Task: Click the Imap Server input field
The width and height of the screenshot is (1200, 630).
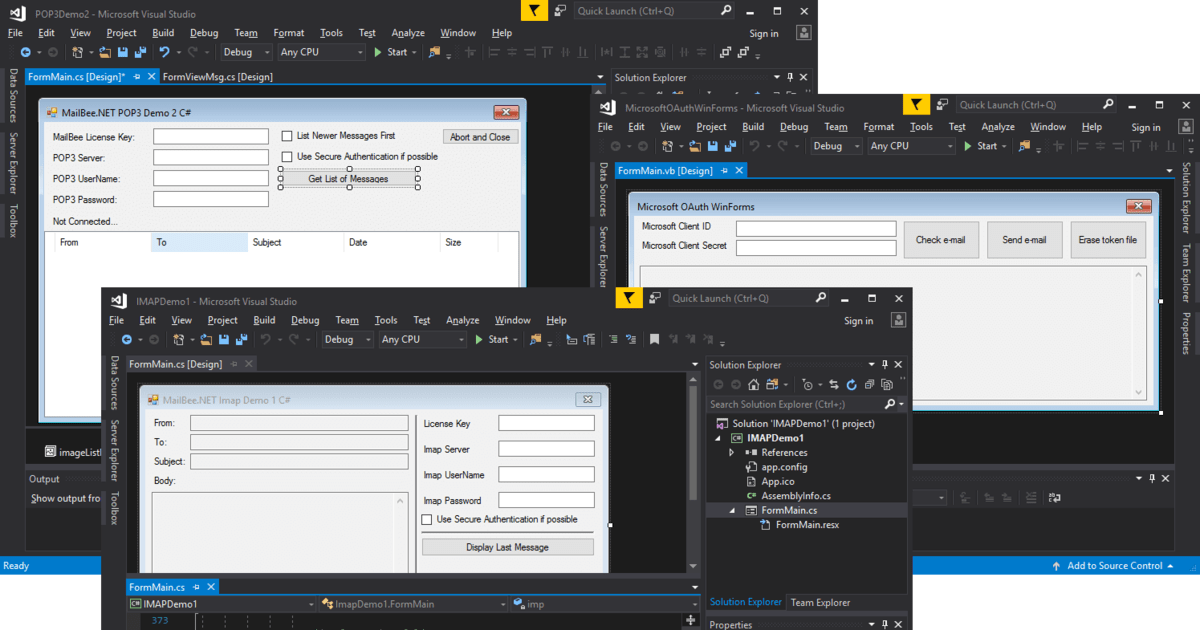Action: pyautogui.click(x=546, y=448)
